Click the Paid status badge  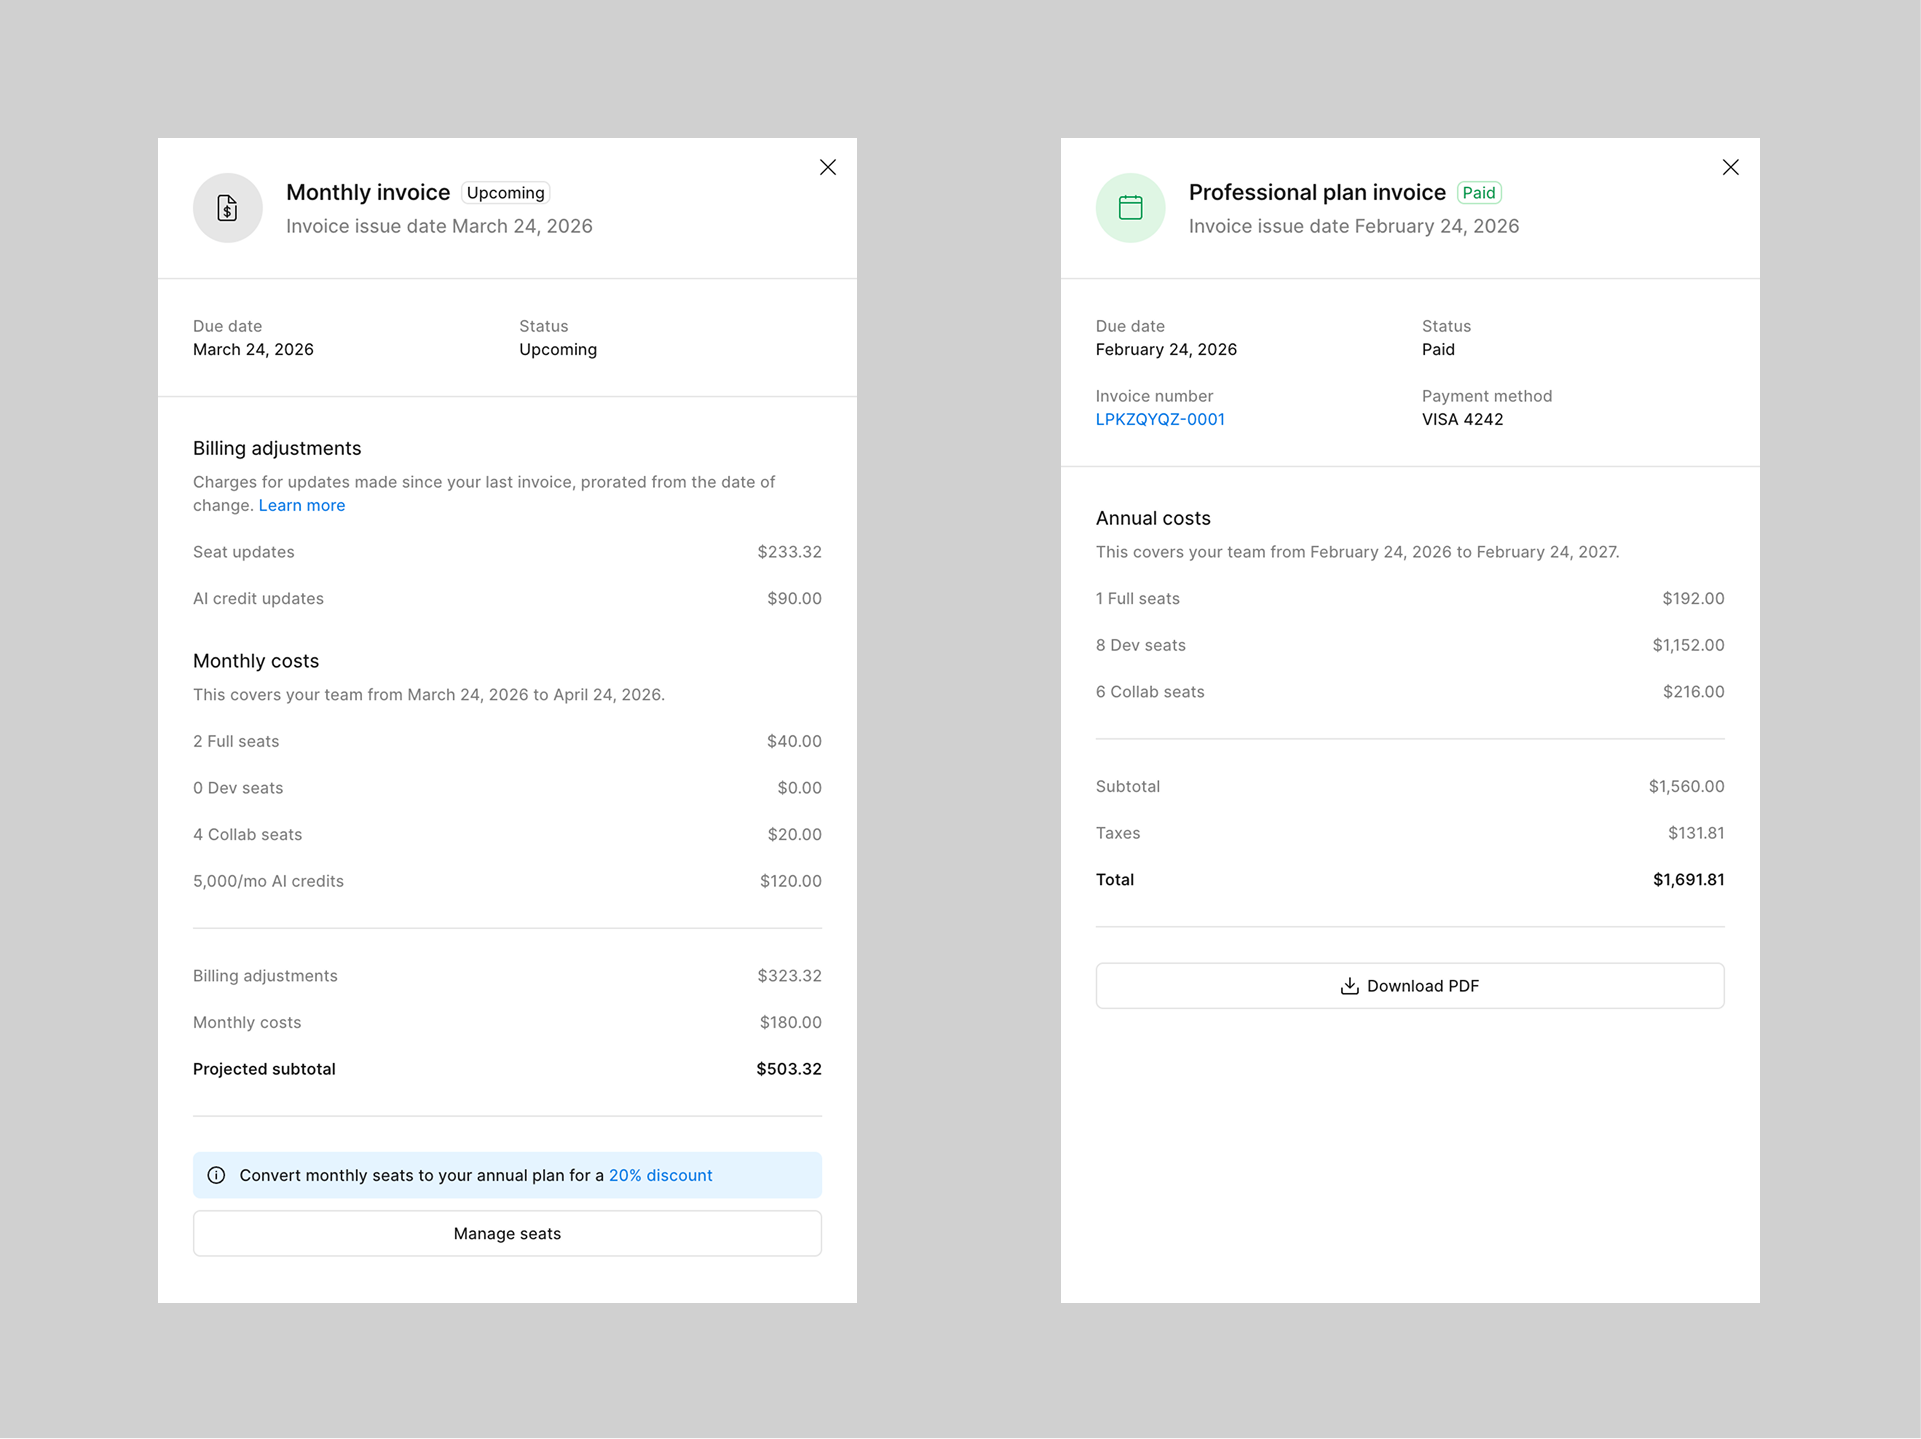click(x=1479, y=192)
